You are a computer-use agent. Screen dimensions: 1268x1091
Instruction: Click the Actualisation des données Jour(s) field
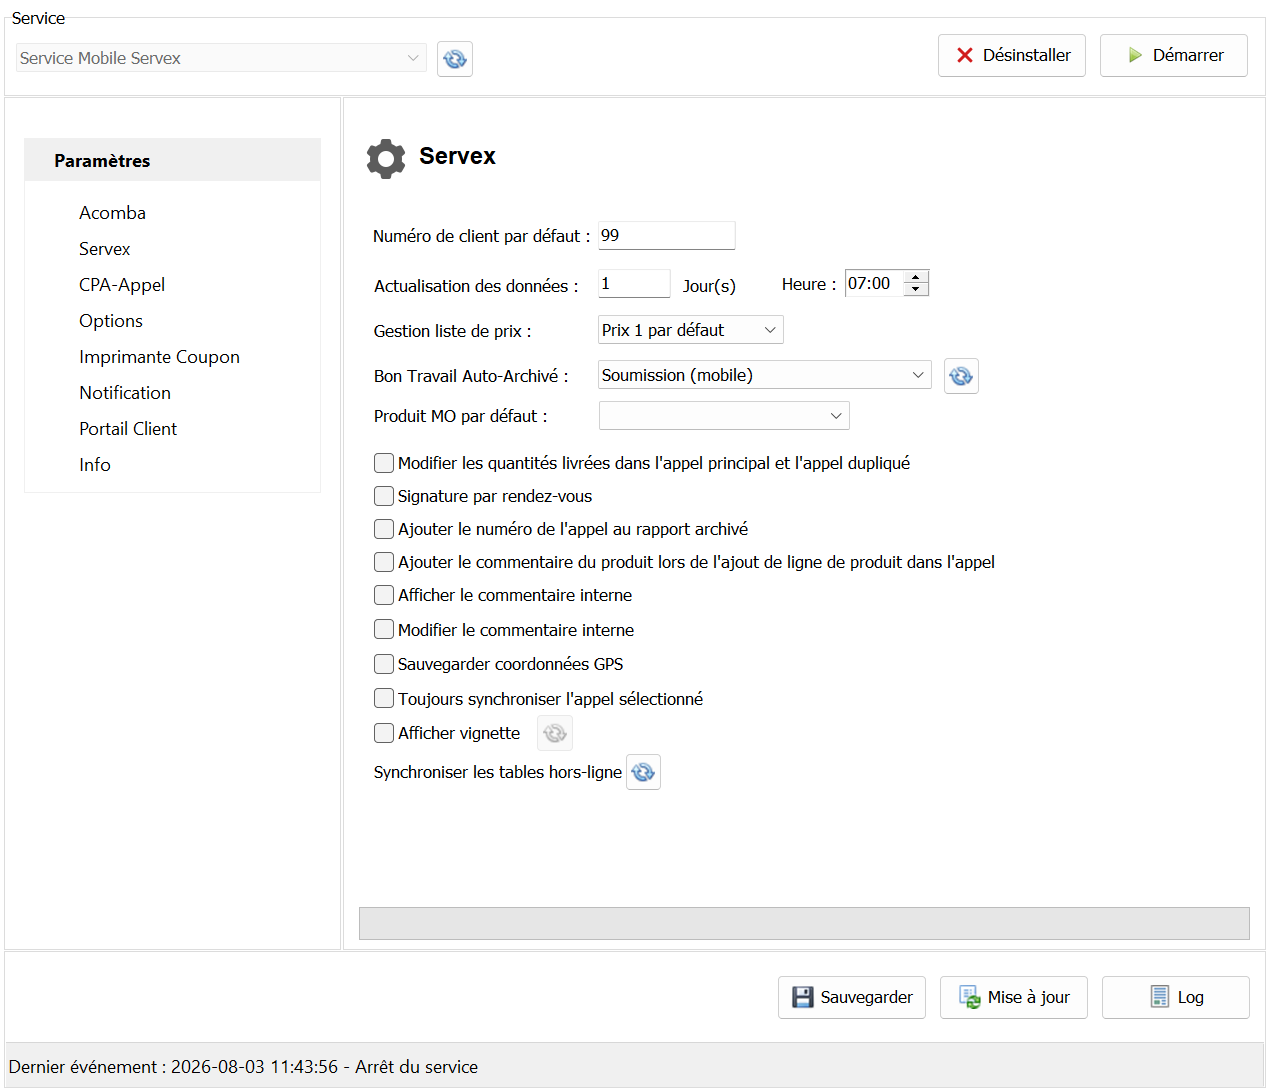634,284
